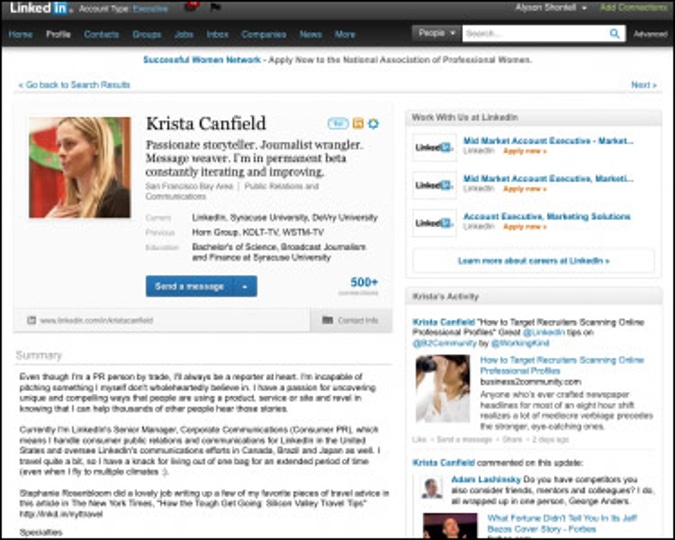The width and height of the screenshot is (675, 540).
Task: Click the orange LinkedIn employee badge
Action: pyautogui.click(x=358, y=124)
